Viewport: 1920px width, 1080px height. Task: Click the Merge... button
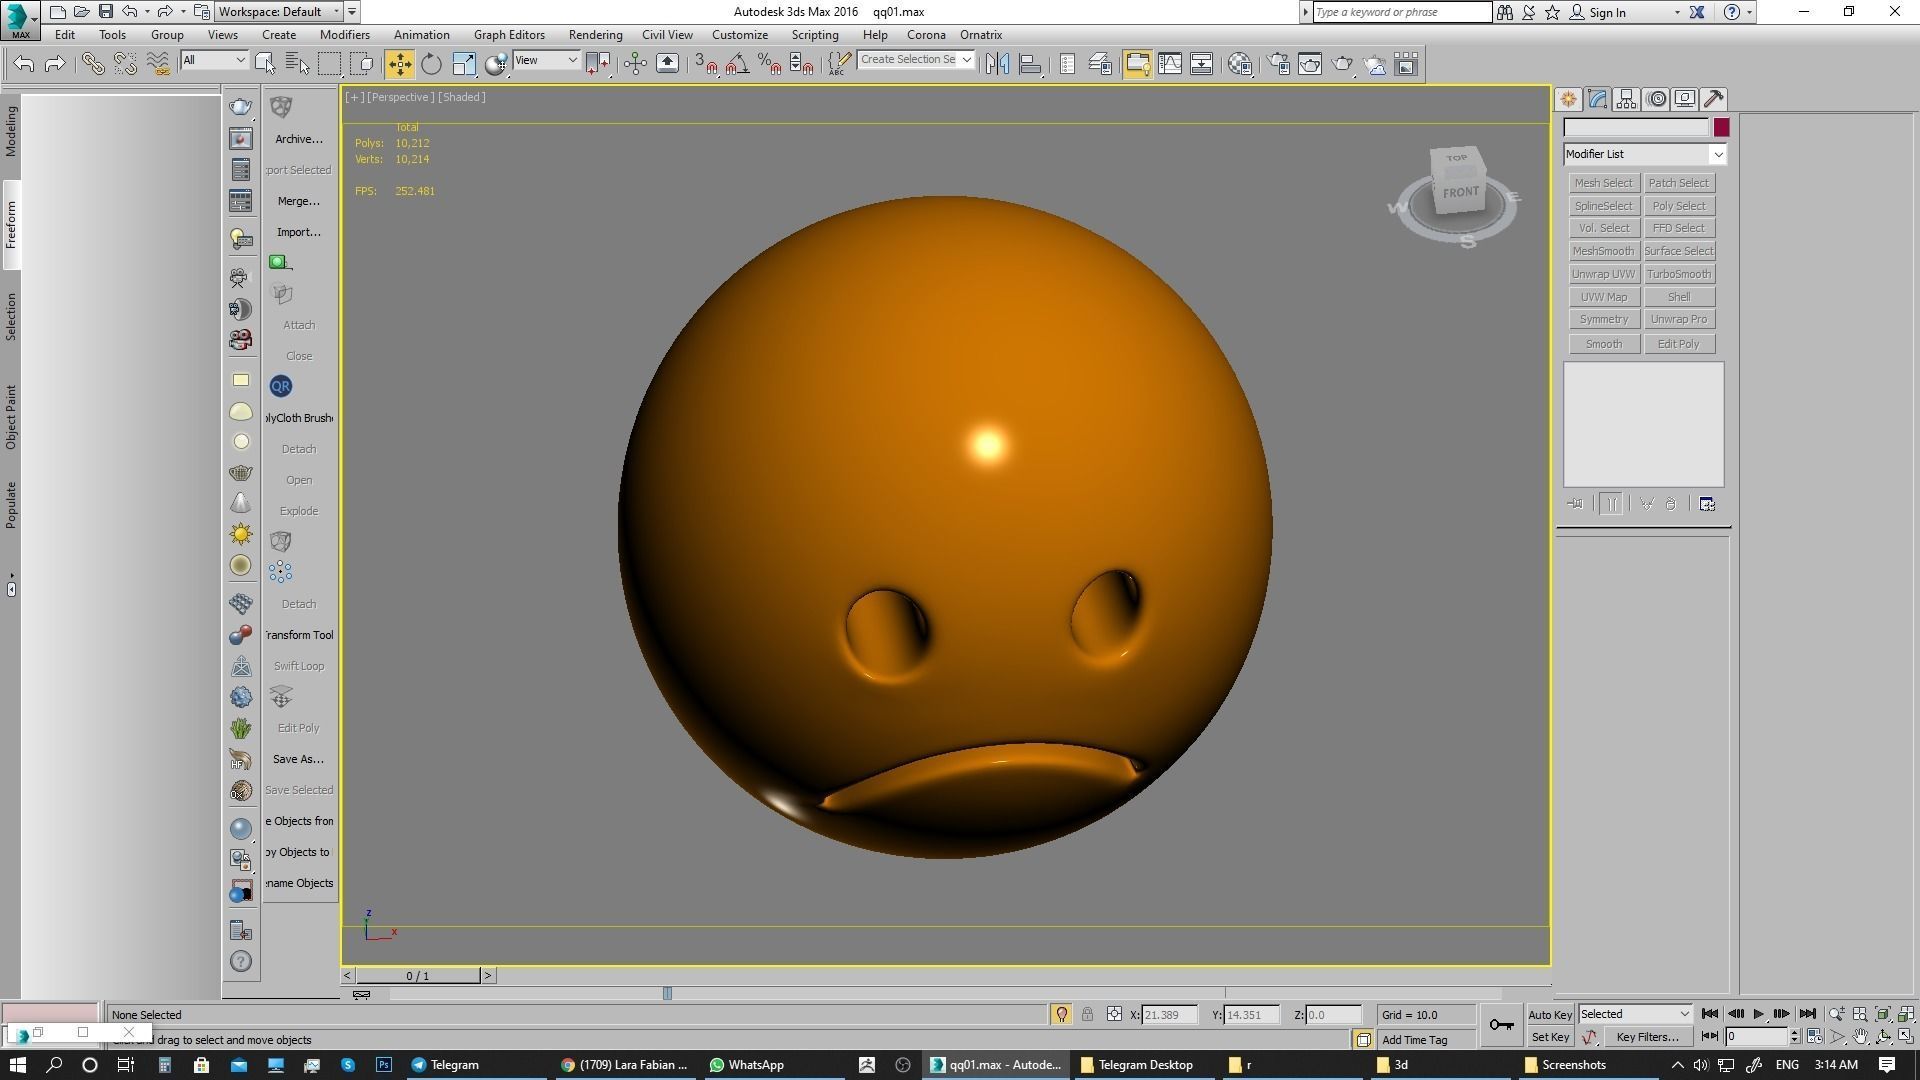tap(298, 201)
